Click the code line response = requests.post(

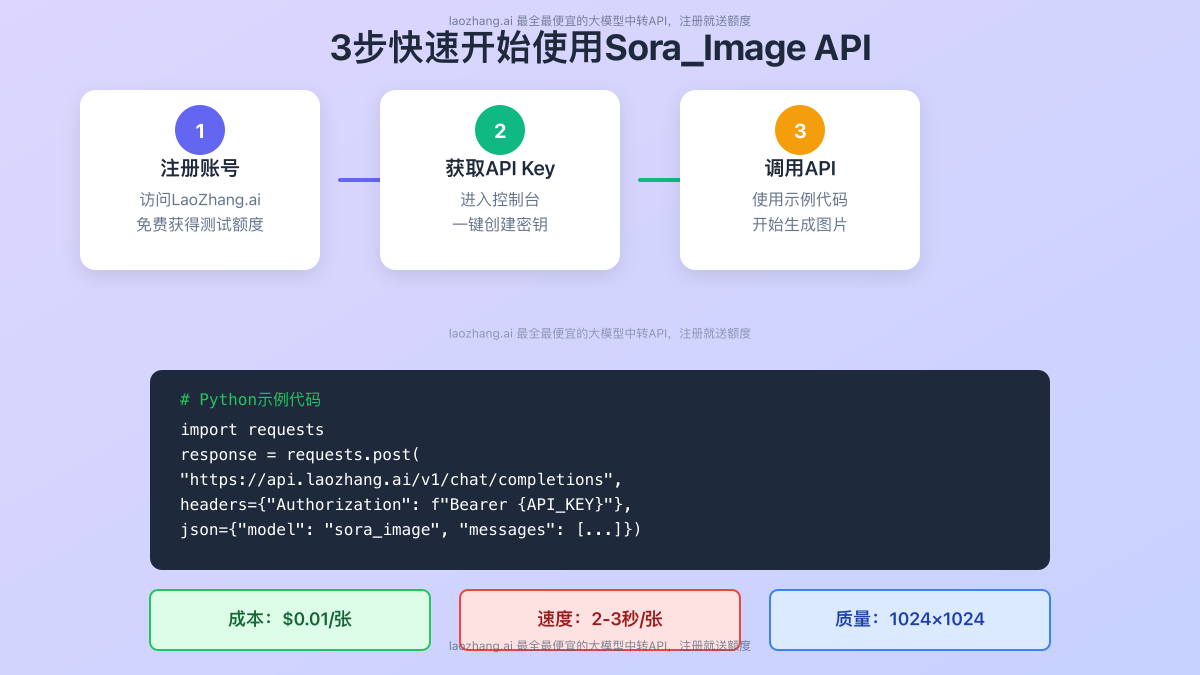click(x=300, y=455)
